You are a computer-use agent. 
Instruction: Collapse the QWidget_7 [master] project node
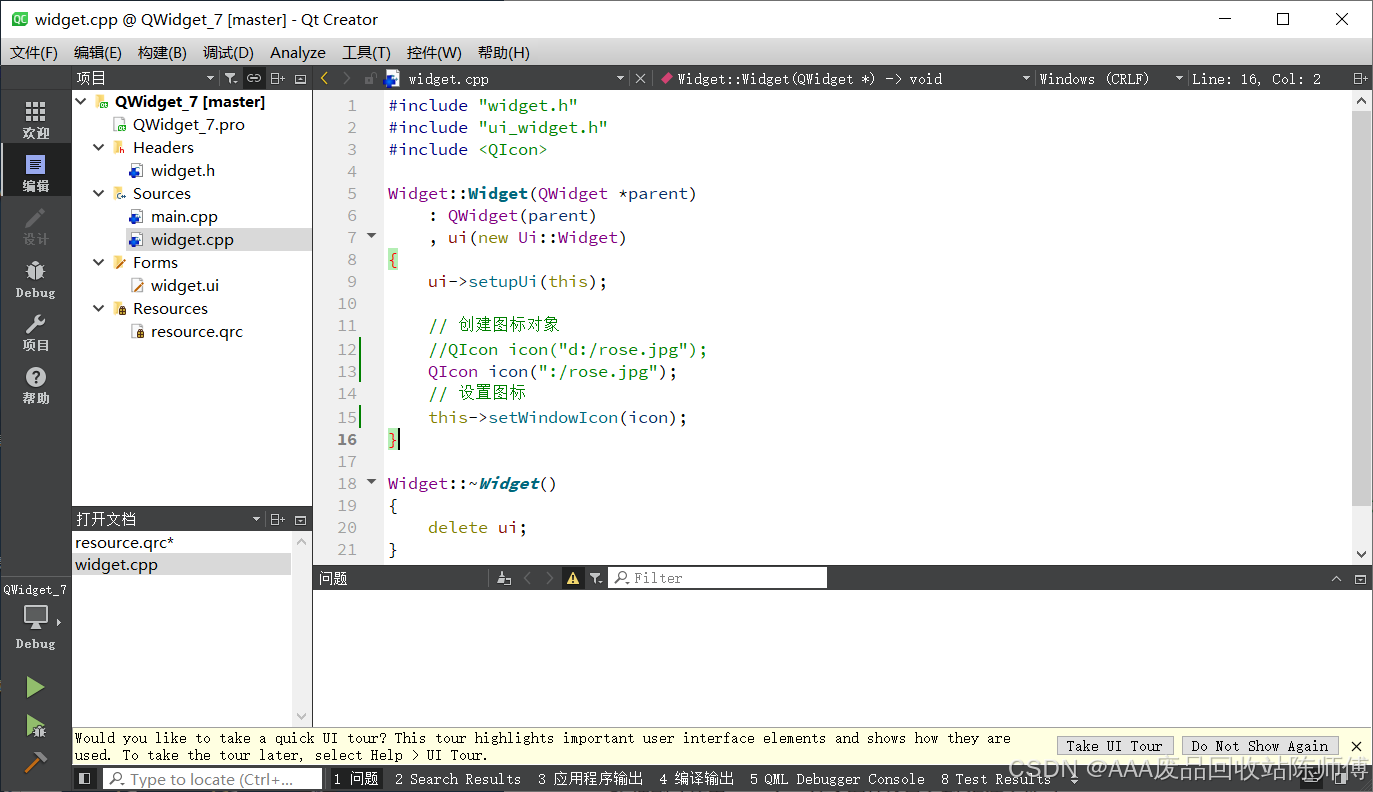click(x=81, y=101)
